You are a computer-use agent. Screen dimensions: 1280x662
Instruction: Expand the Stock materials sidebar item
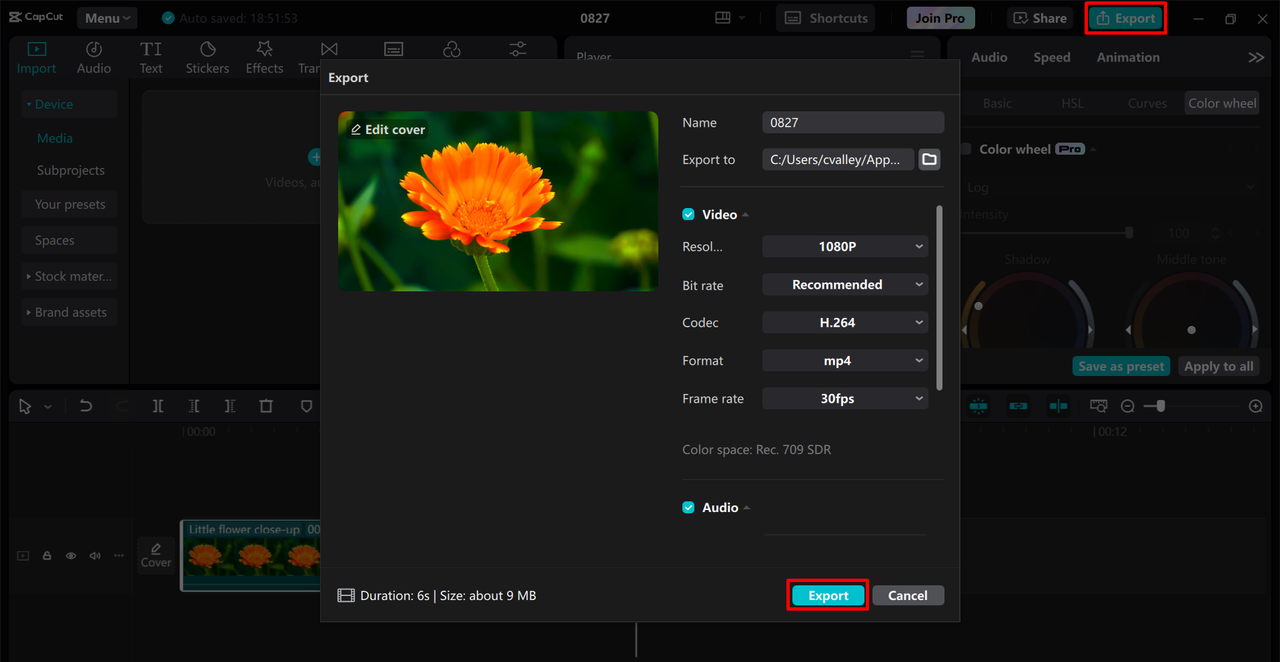[x=68, y=277]
